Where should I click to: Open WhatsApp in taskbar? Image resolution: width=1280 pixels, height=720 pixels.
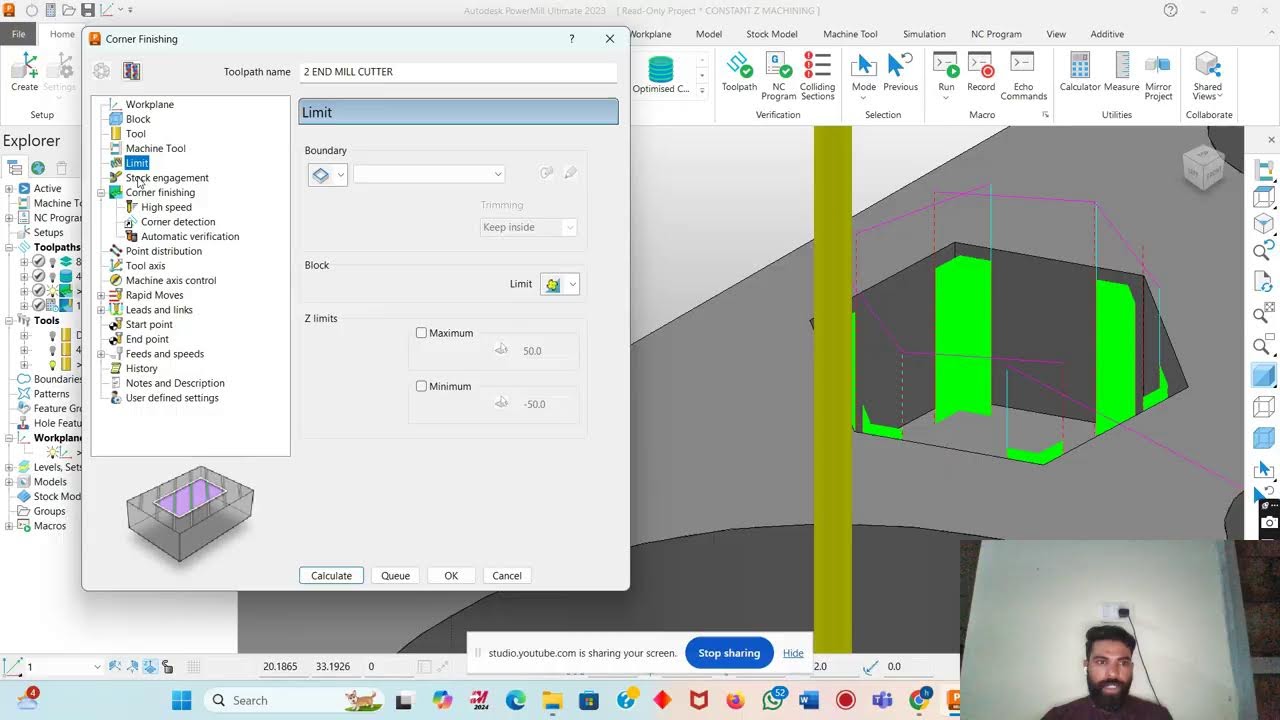[773, 700]
